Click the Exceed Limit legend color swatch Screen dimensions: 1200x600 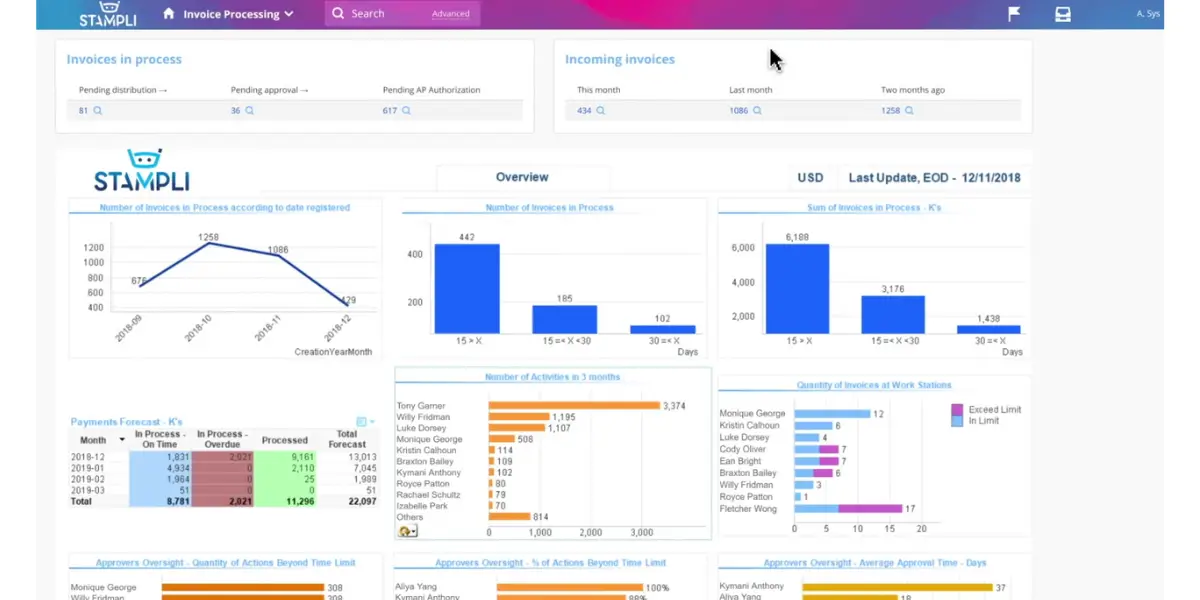point(957,410)
